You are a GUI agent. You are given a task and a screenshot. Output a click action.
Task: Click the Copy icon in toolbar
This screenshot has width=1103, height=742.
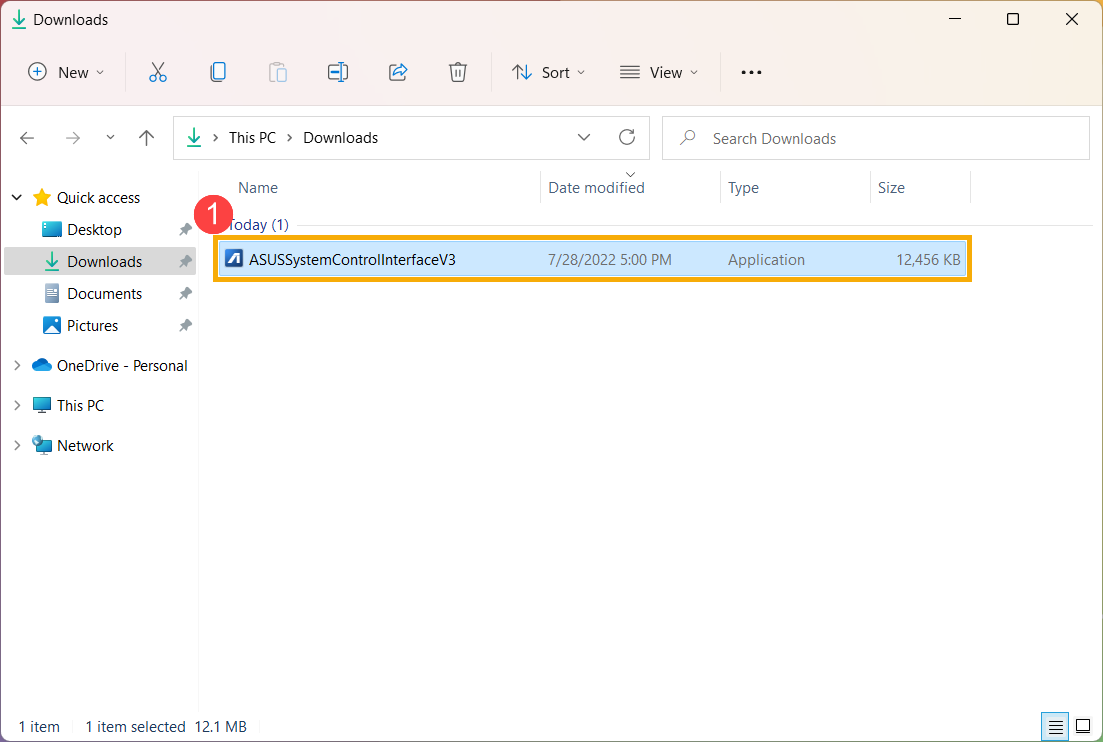(218, 72)
